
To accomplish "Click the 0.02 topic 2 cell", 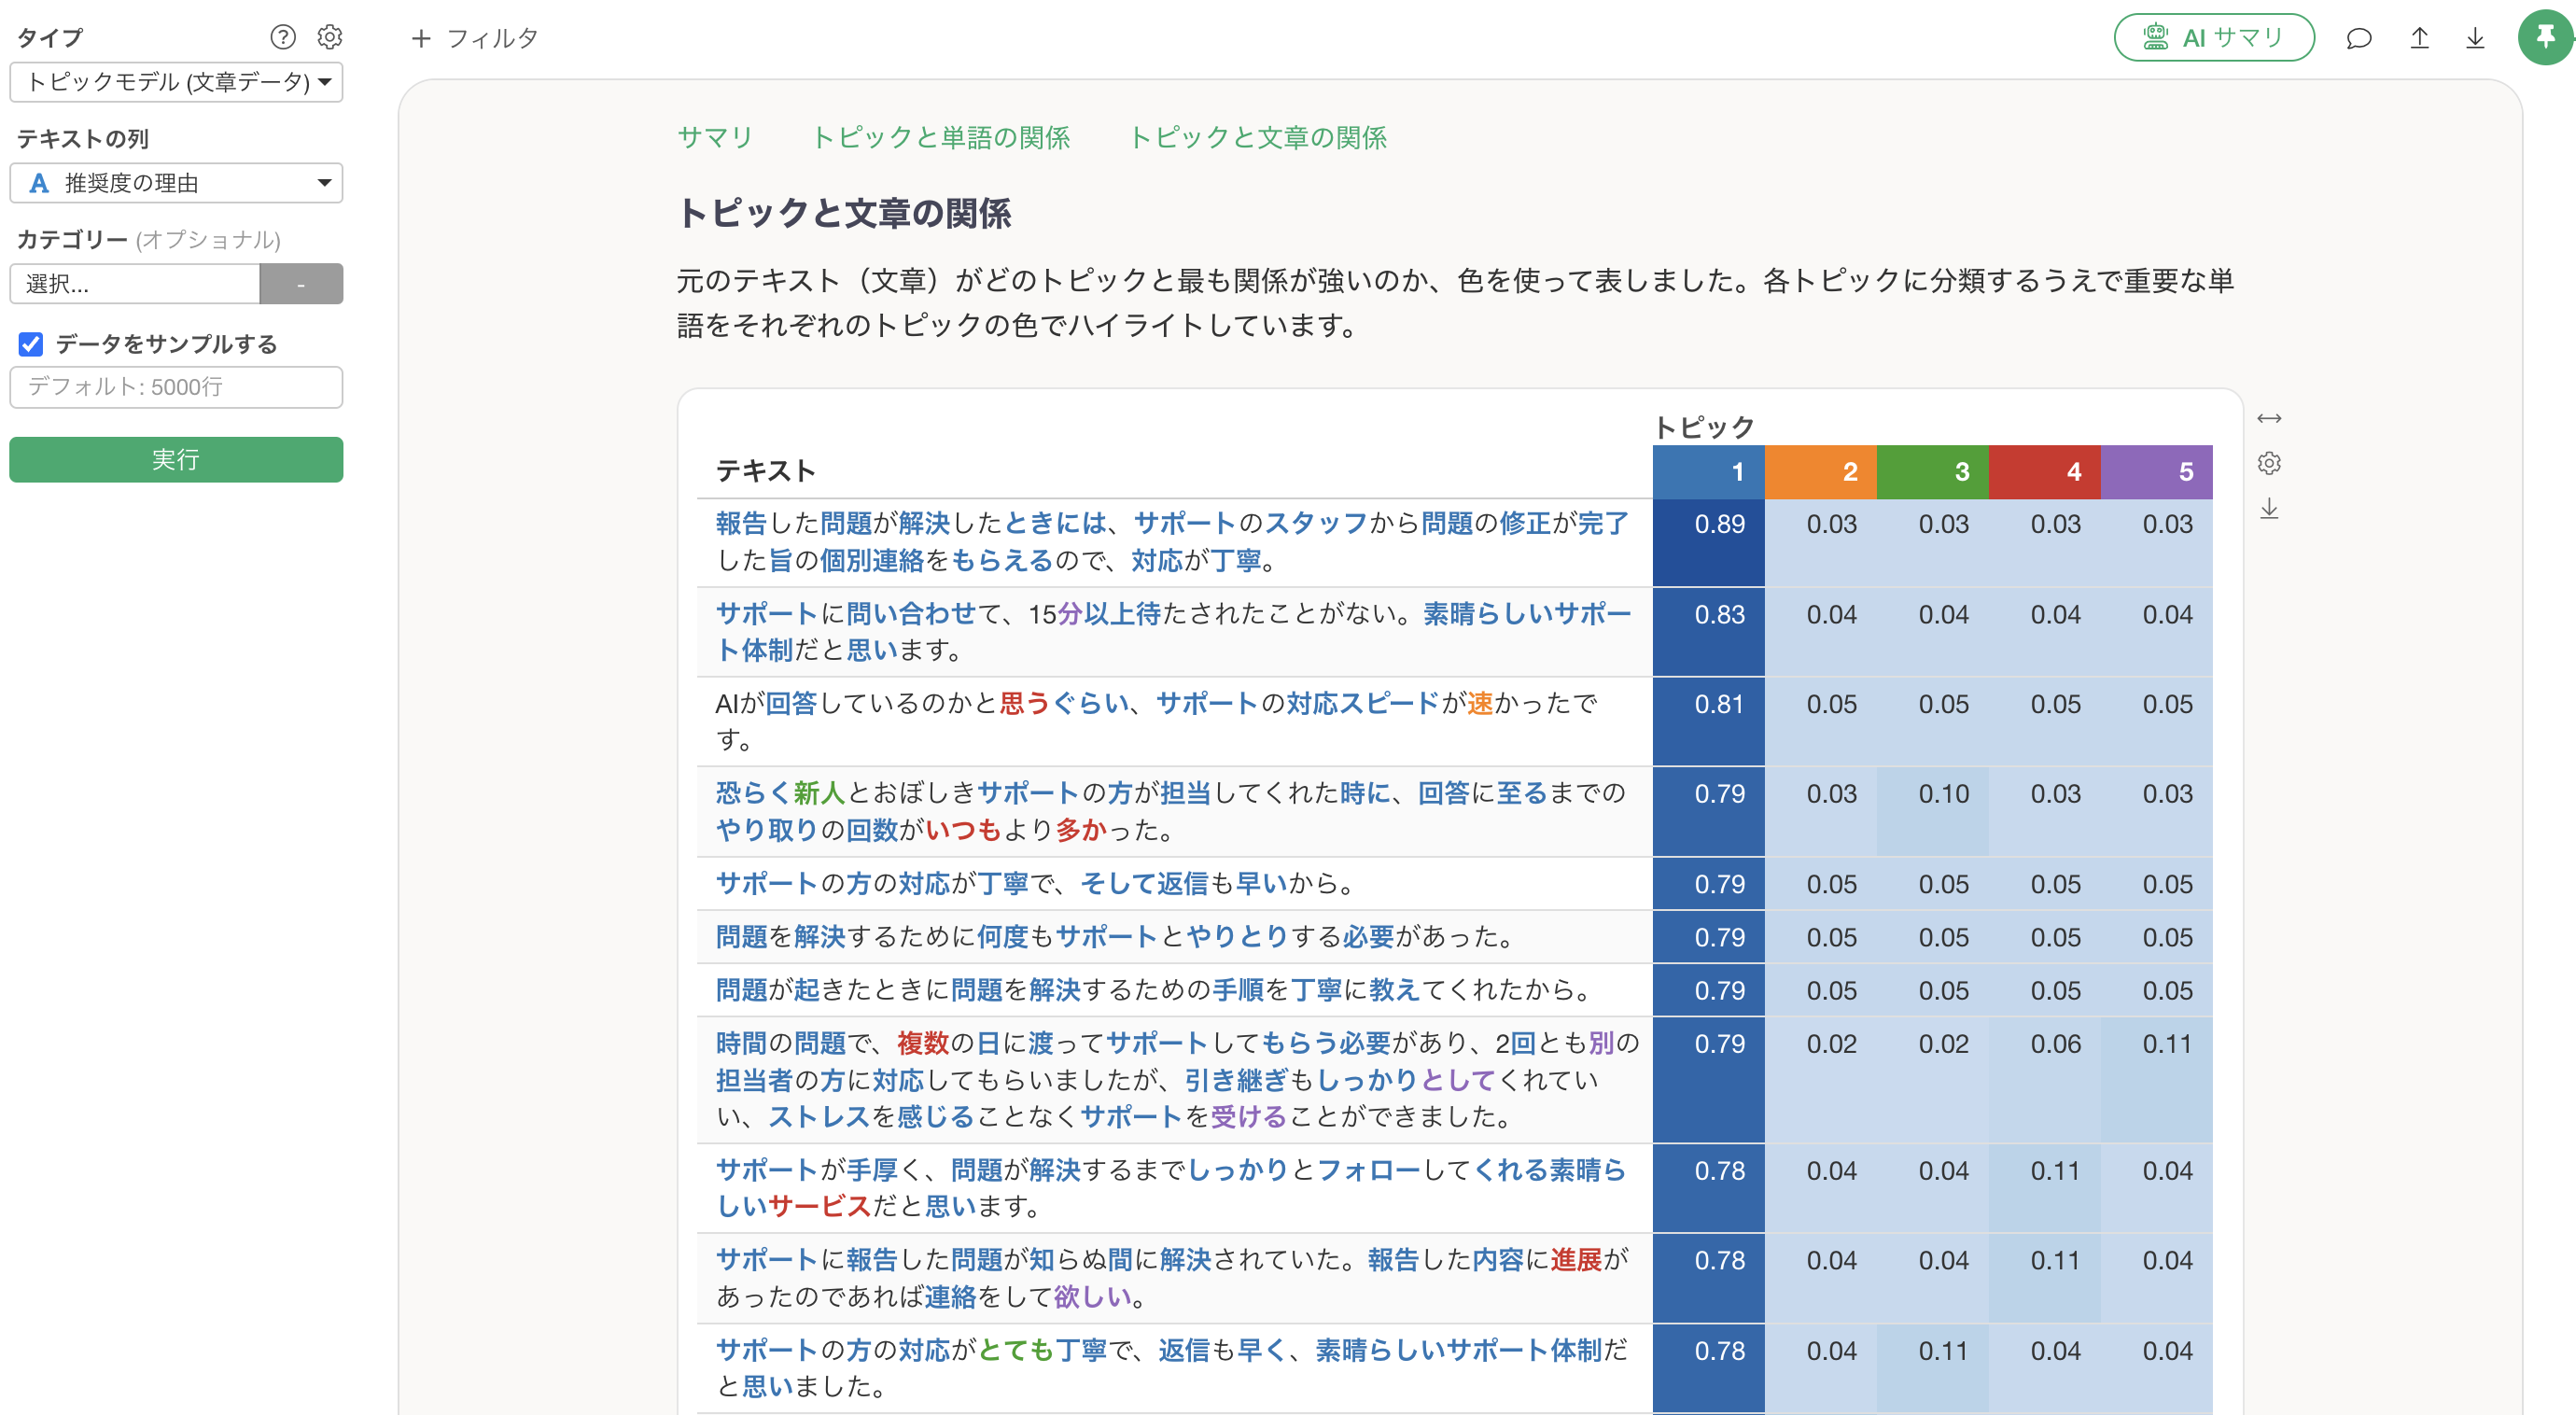I will coord(1820,1080).
